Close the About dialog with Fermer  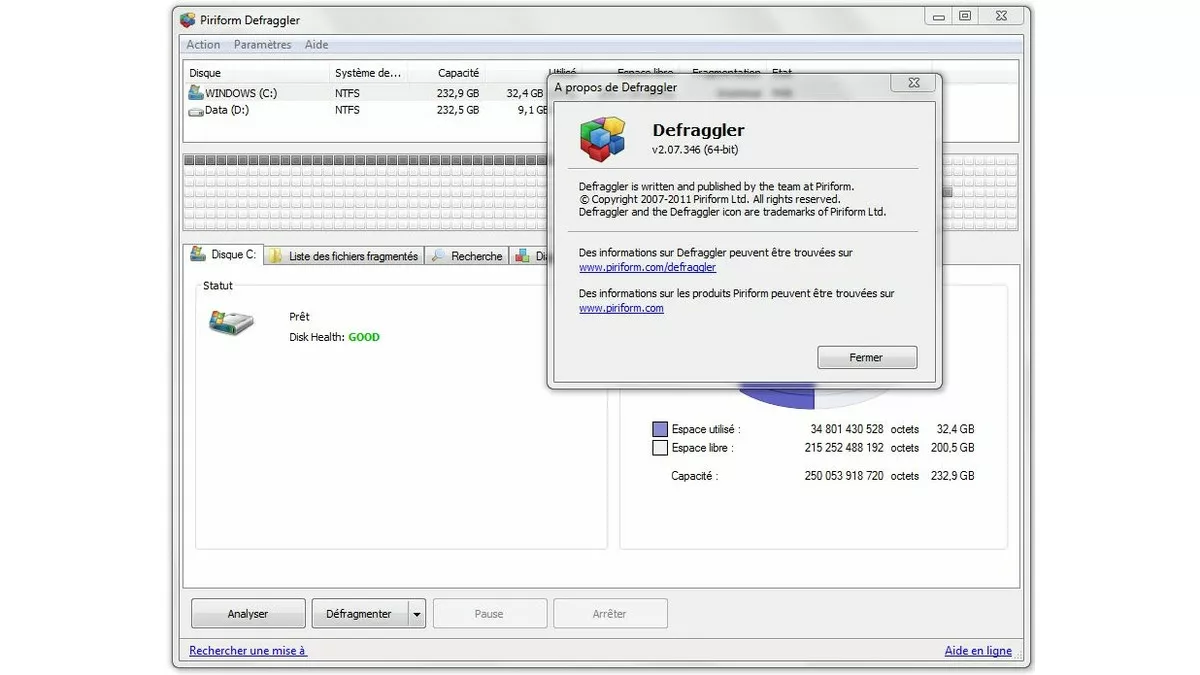click(x=866, y=357)
